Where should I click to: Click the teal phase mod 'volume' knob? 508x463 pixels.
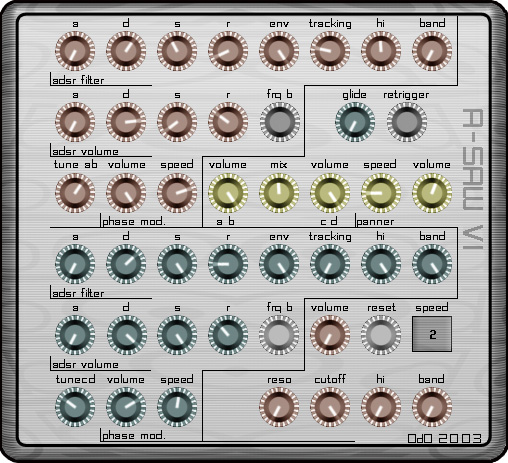126,407
